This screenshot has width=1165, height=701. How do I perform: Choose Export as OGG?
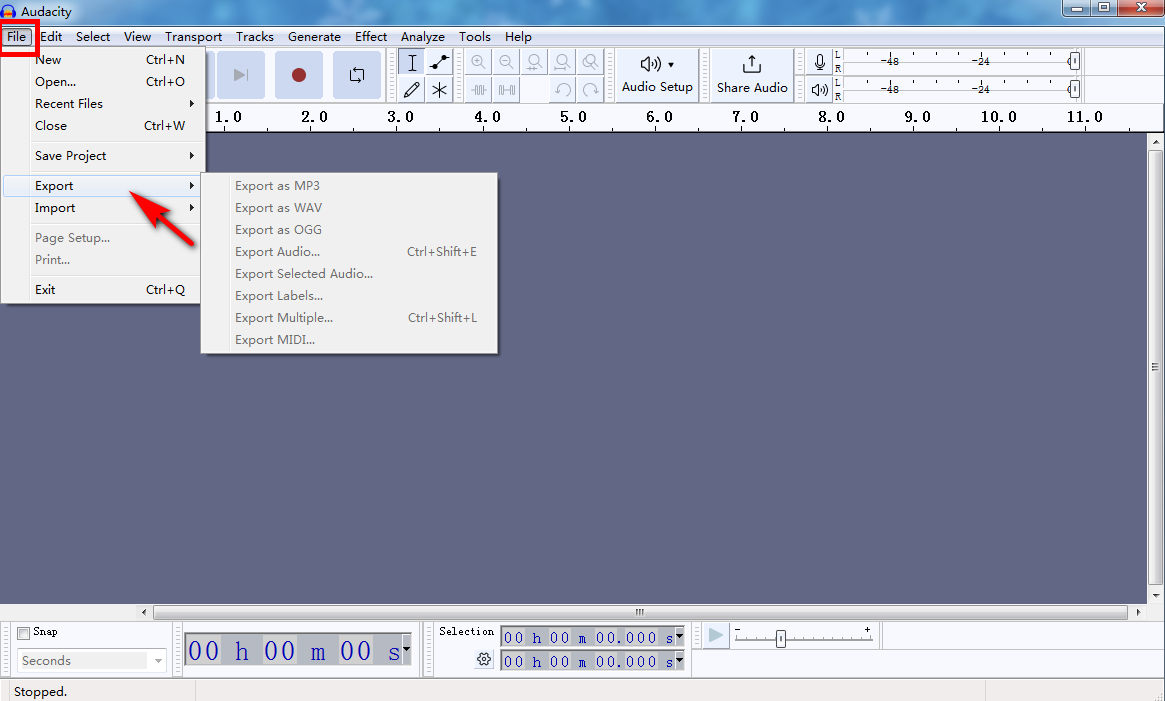349,230
